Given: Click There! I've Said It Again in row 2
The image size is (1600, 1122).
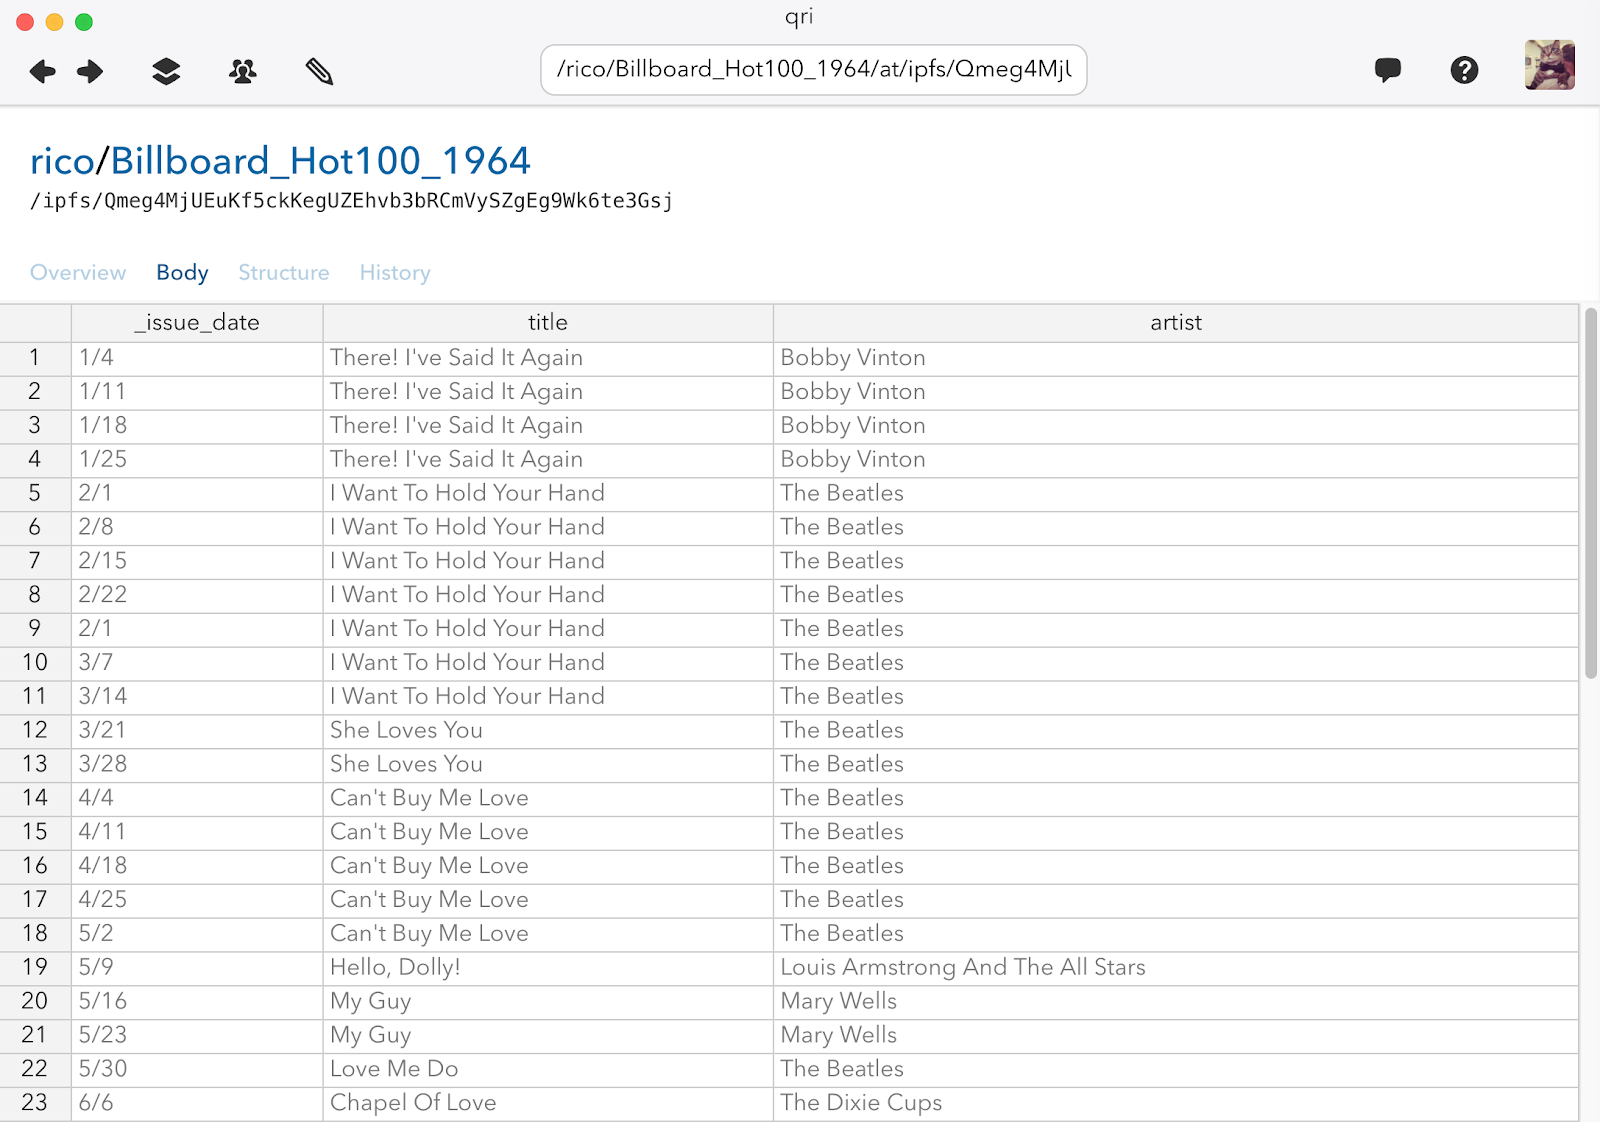Looking at the screenshot, I should 548,392.
